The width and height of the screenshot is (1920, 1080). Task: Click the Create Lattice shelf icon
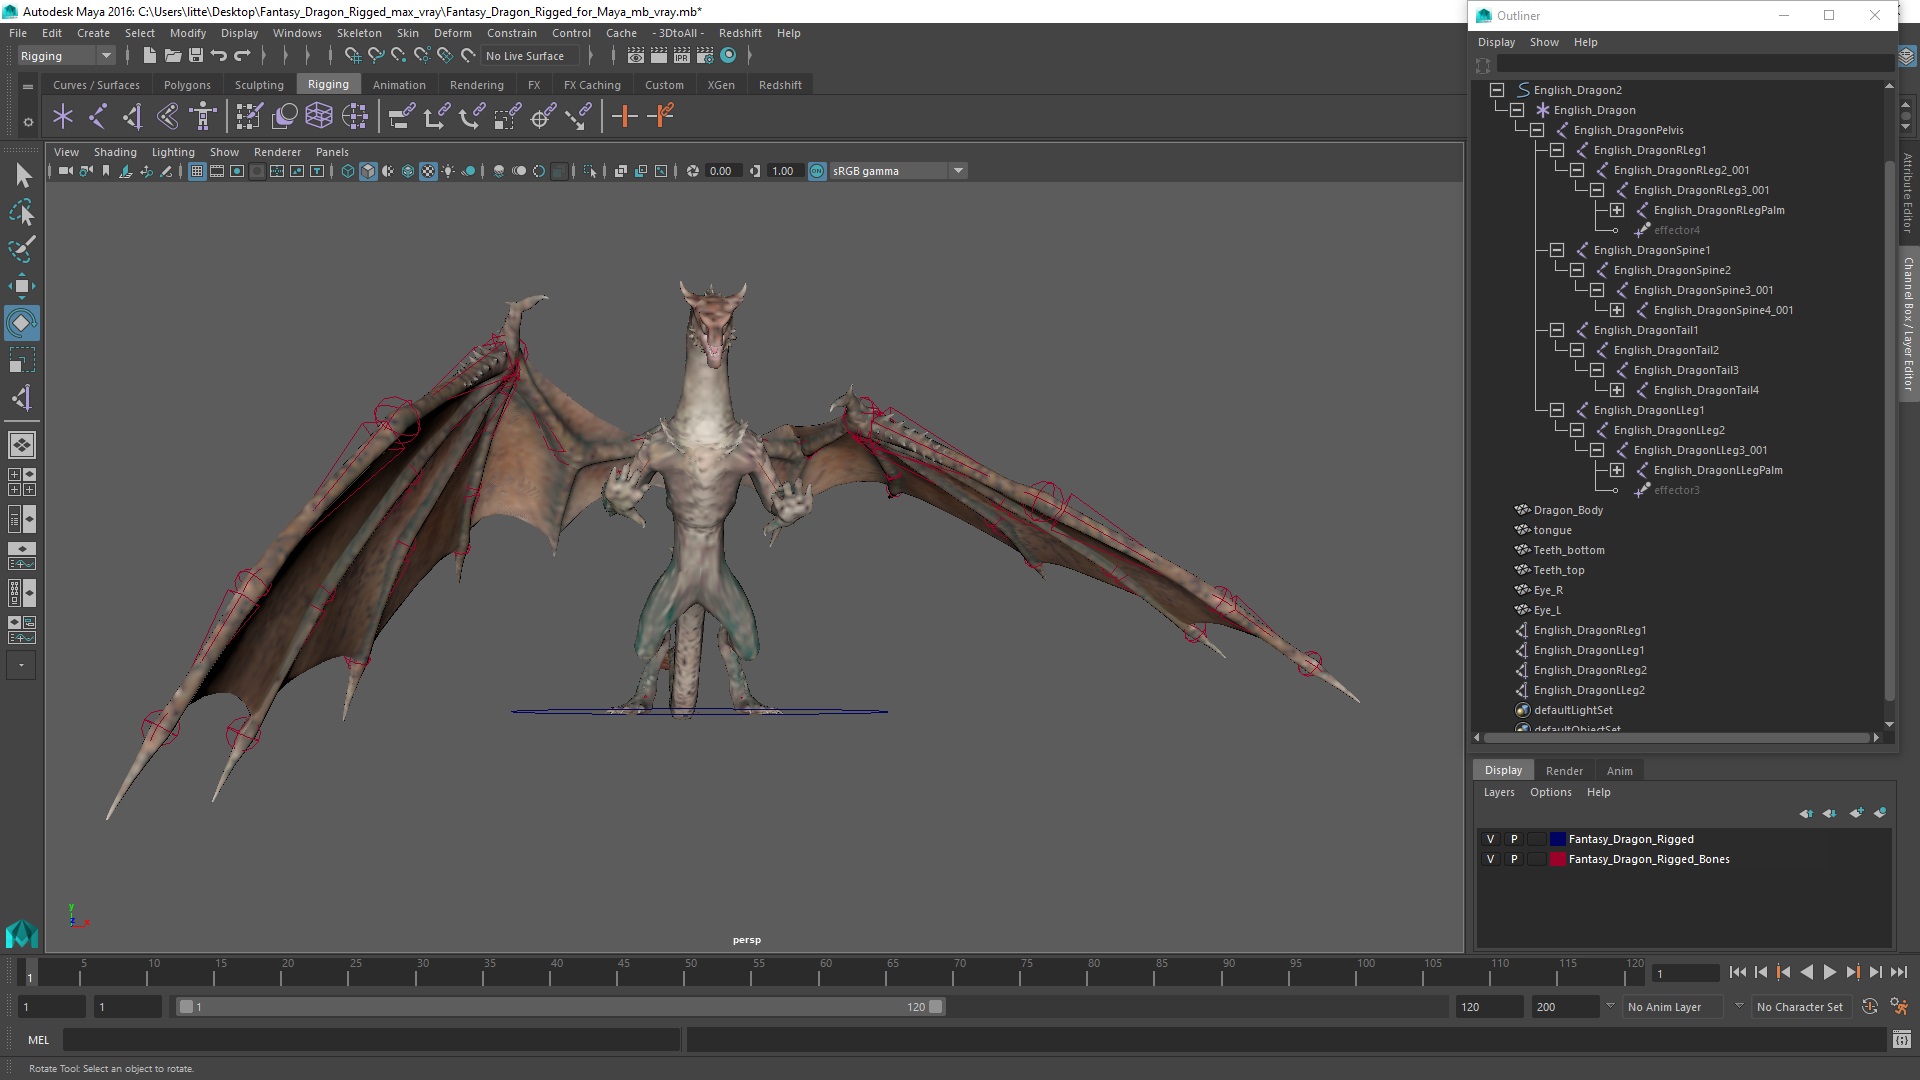point(319,117)
